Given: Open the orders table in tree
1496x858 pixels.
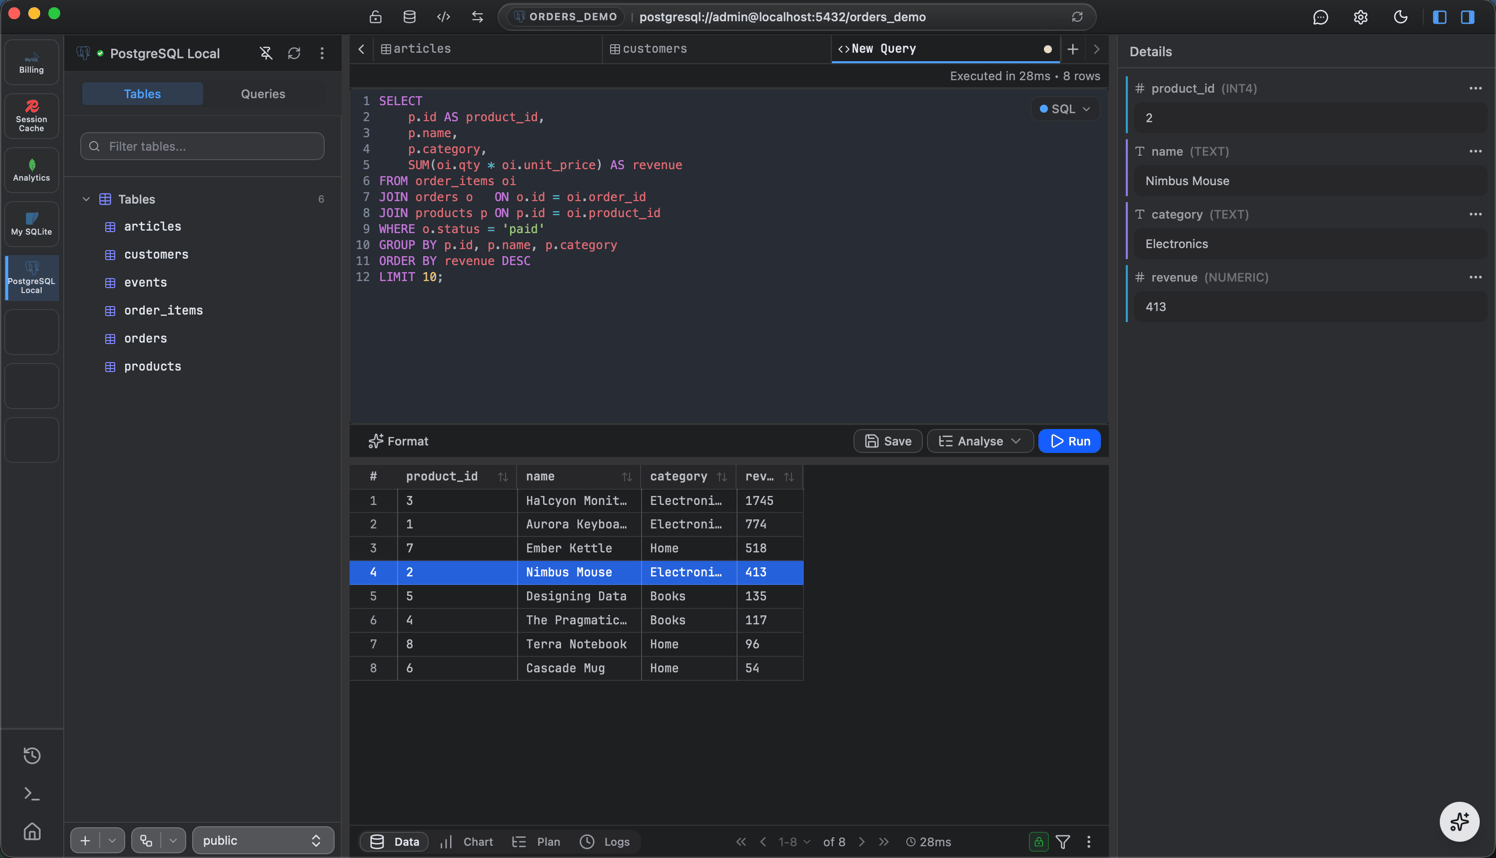Looking at the screenshot, I should pos(145,339).
